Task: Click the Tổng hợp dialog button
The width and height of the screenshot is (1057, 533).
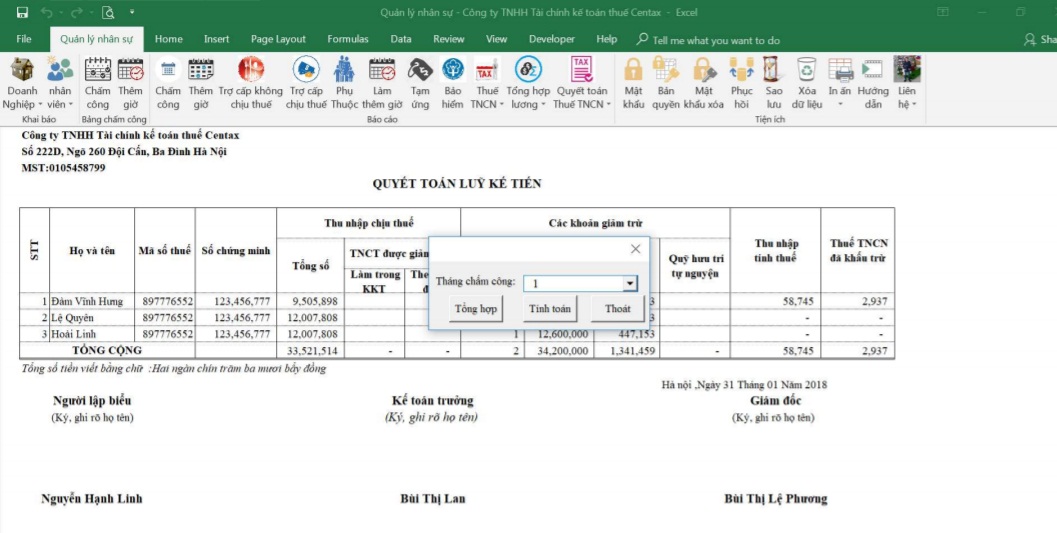Action: (476, 309)
